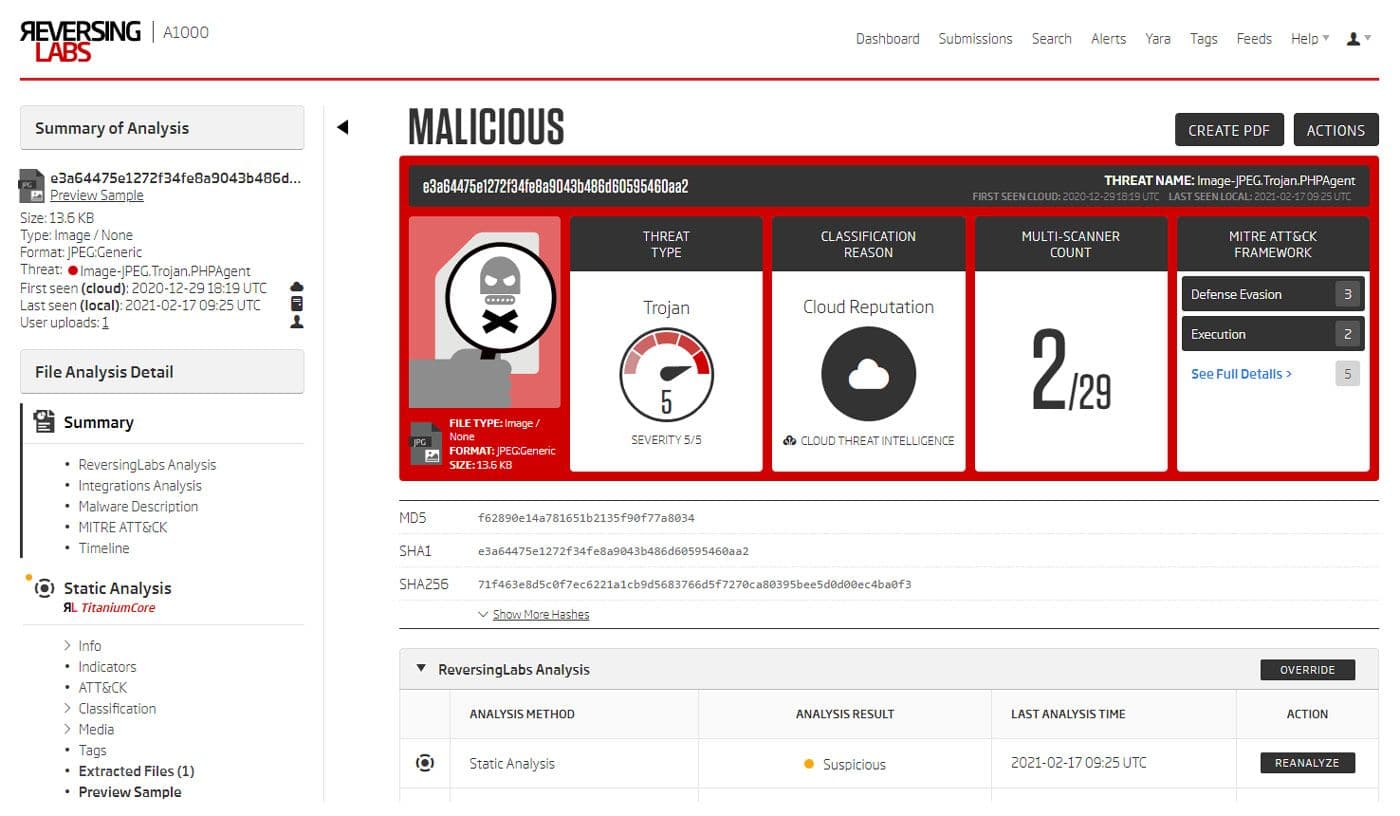Open the Help dropdown menu
This screenshot has width=1400, height=816.
(x=1309, y=39)
